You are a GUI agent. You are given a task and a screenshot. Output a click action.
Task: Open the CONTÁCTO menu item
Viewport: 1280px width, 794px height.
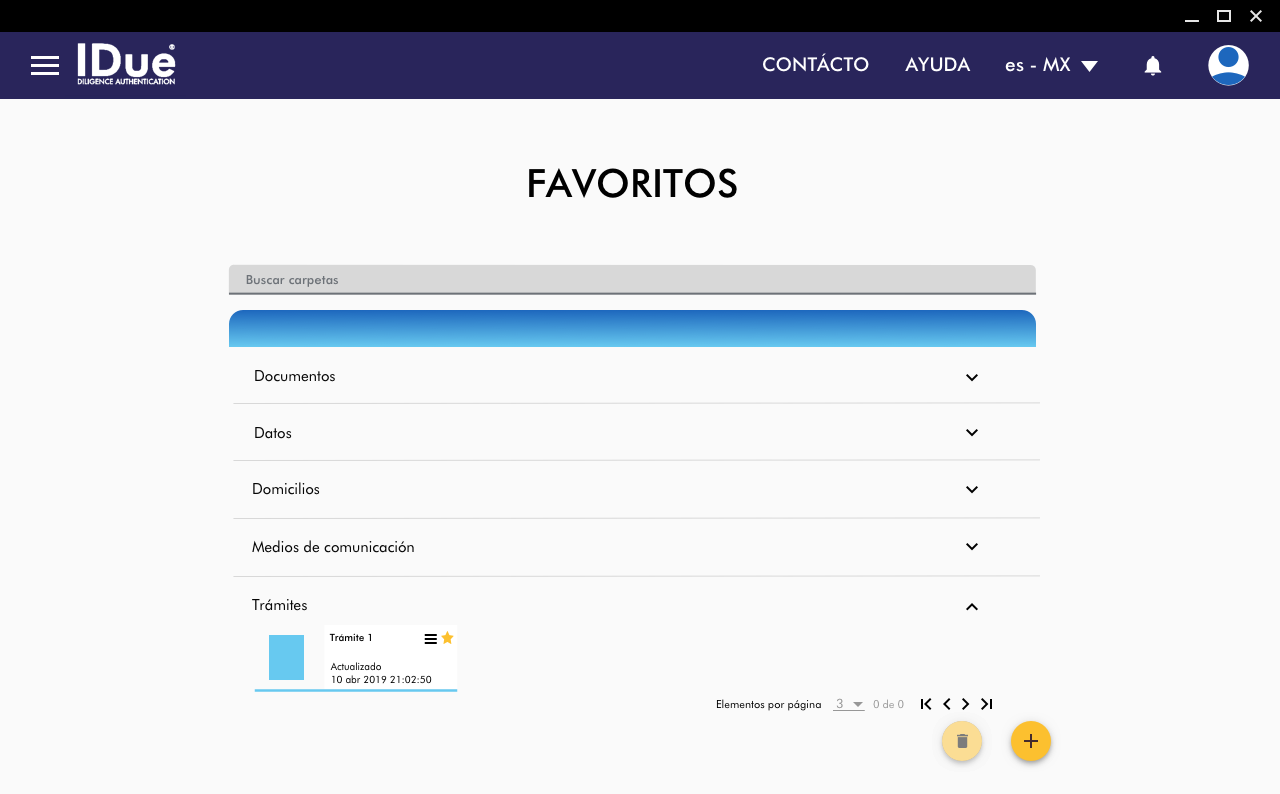pyautogui.click(x=815, y=65)
